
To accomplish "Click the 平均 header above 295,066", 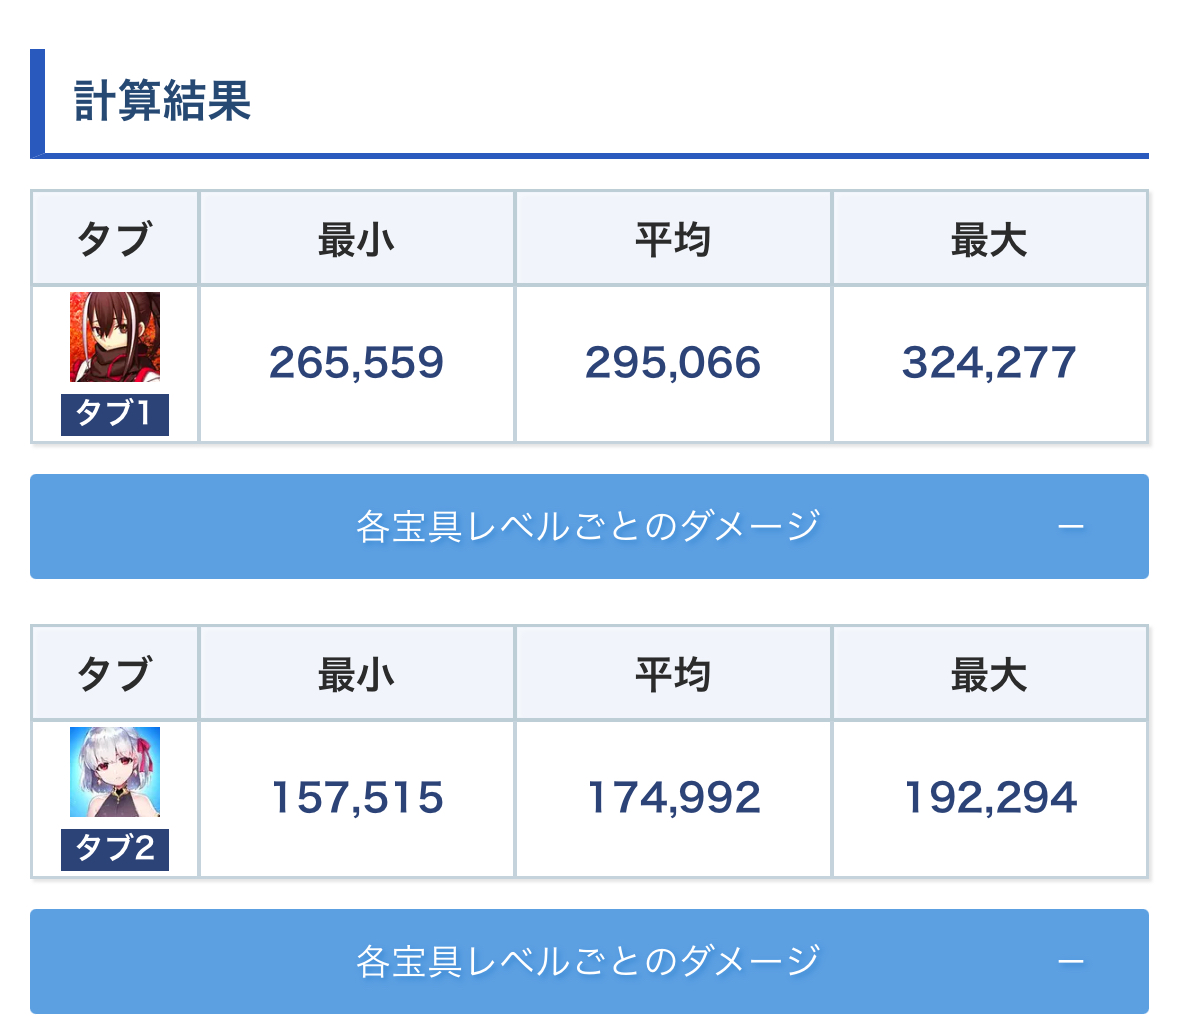I will tap(673, 240).
